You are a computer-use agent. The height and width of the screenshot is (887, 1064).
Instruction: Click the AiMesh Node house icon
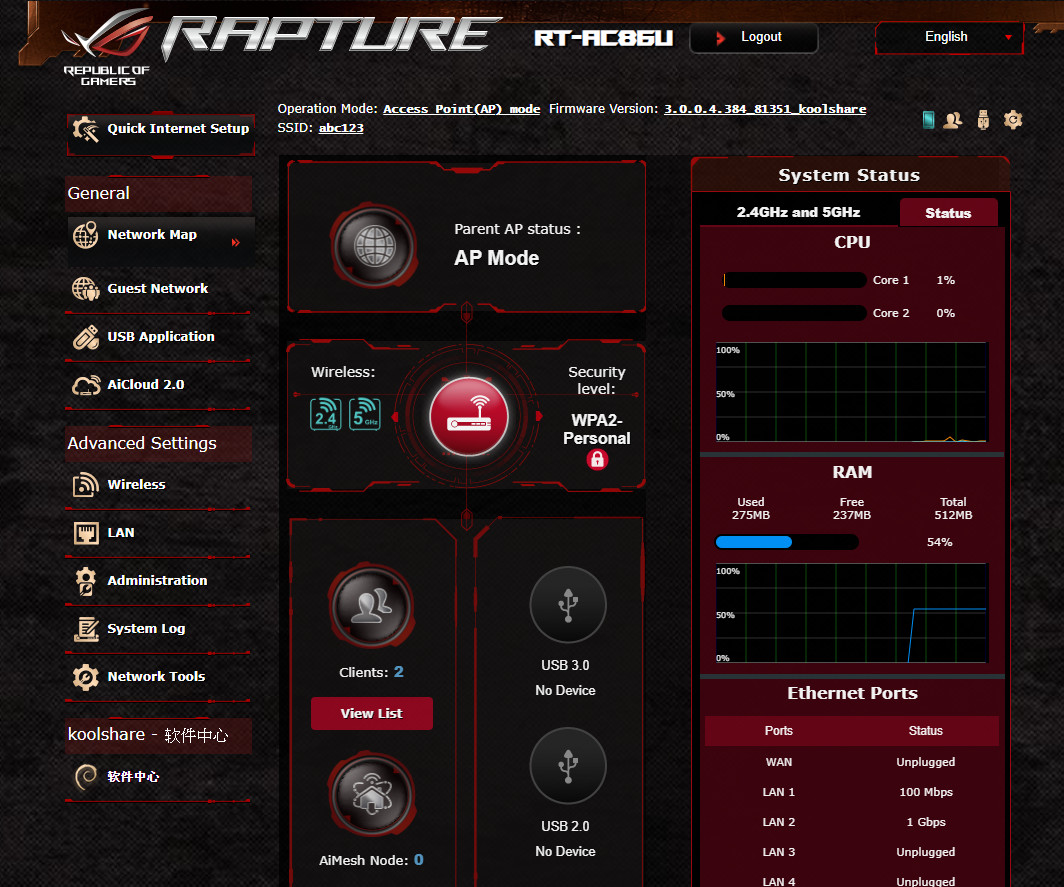[x=371, y=794]
